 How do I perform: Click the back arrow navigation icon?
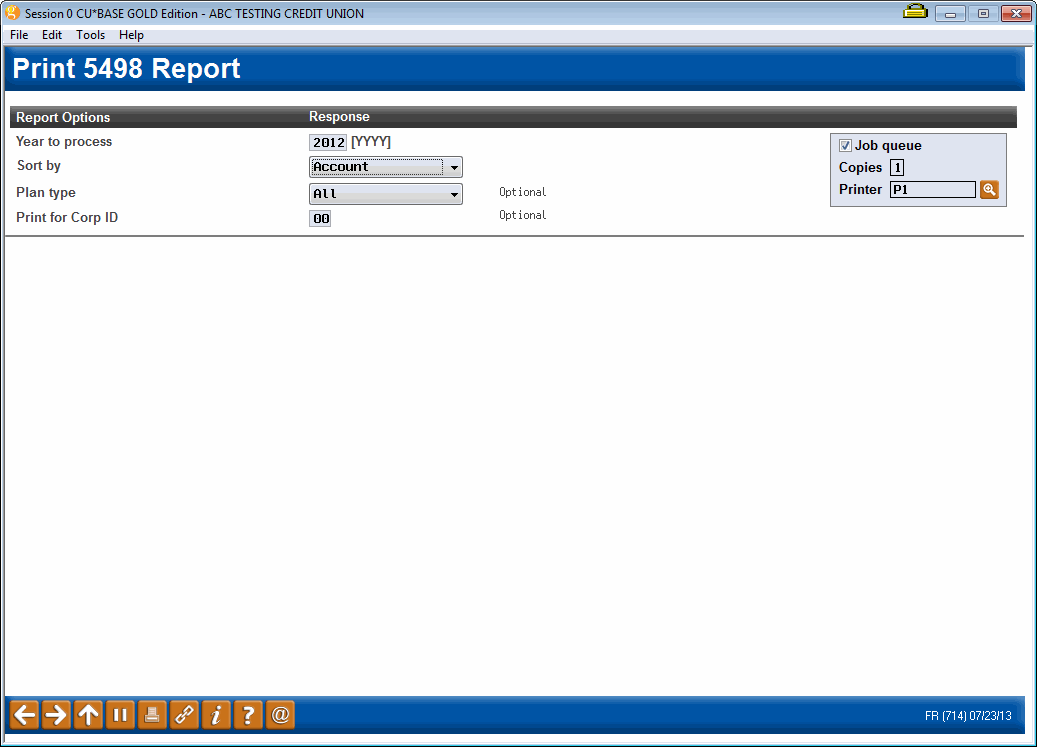click(24, 714)
